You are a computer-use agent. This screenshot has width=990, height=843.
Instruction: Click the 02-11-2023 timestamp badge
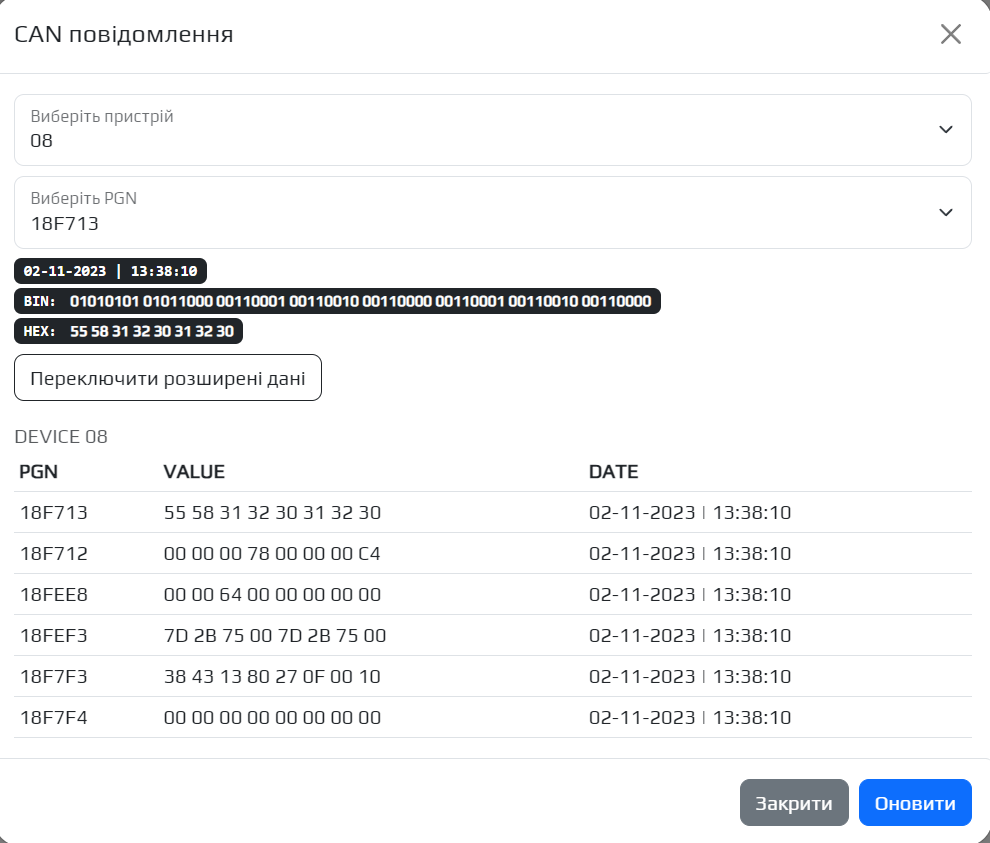point(110,271)
